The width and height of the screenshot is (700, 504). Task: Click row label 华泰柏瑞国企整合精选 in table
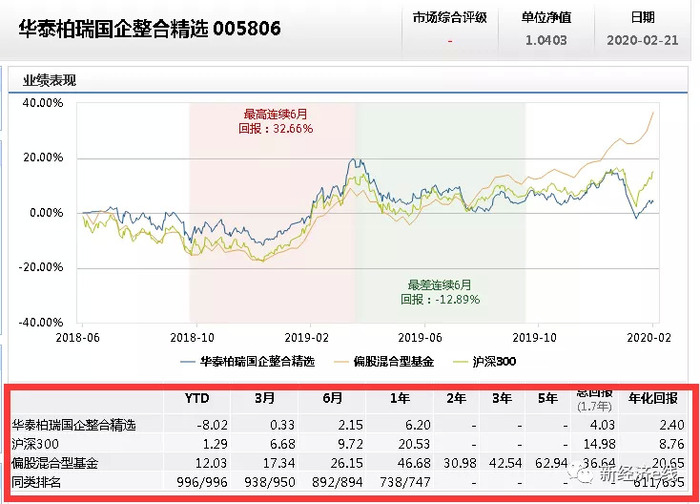(73, 425)
